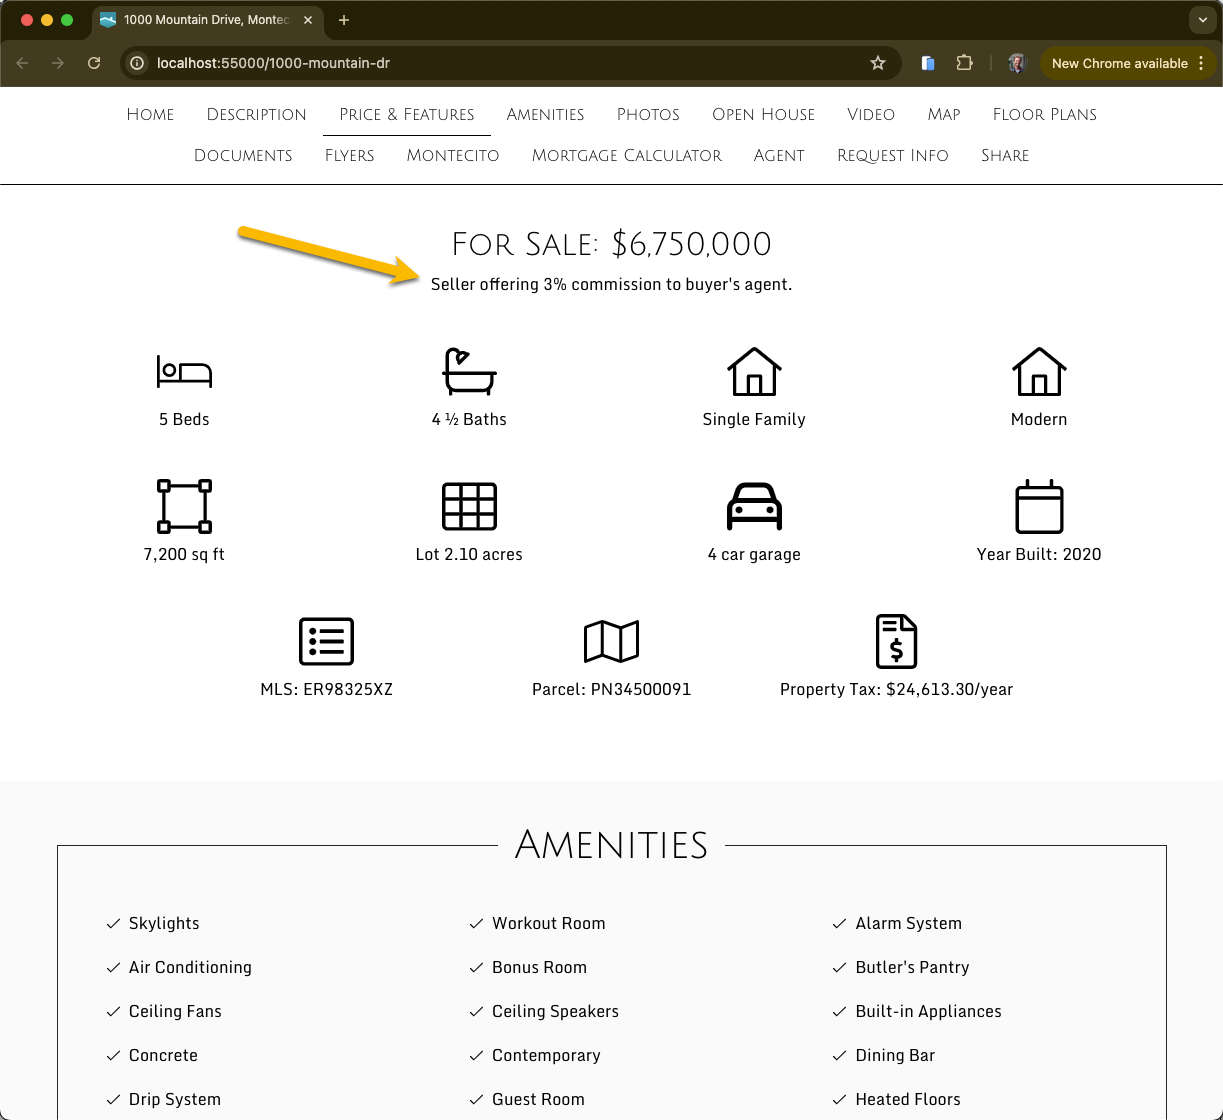Click the blue extension icon in toolbar
The width and height of the screenshot is (1223, 1120).
[x=928, y=63]
